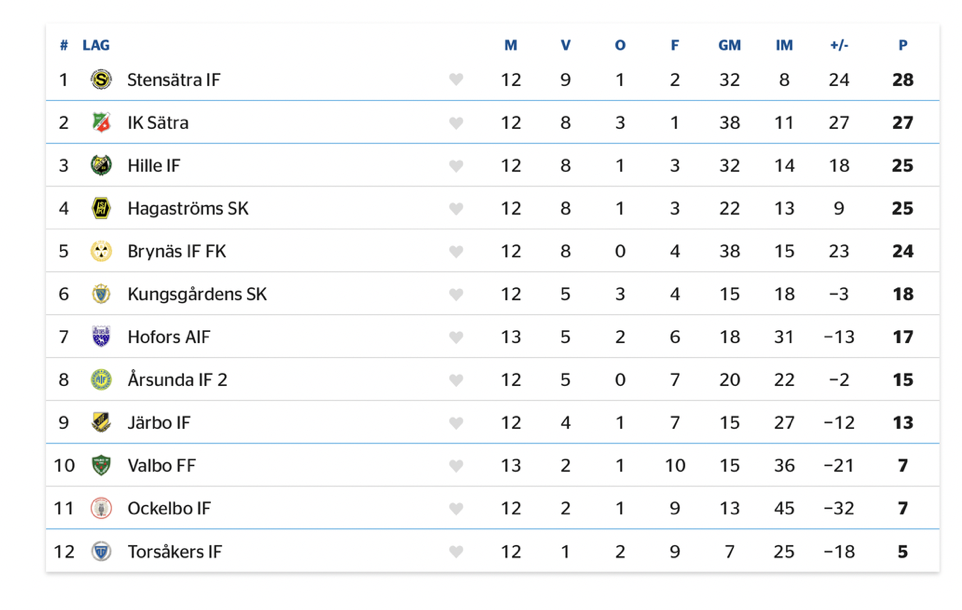
Task: Toggle the heart next to Järbo IF
Action: pyautogui.click(x=456, y=423)
